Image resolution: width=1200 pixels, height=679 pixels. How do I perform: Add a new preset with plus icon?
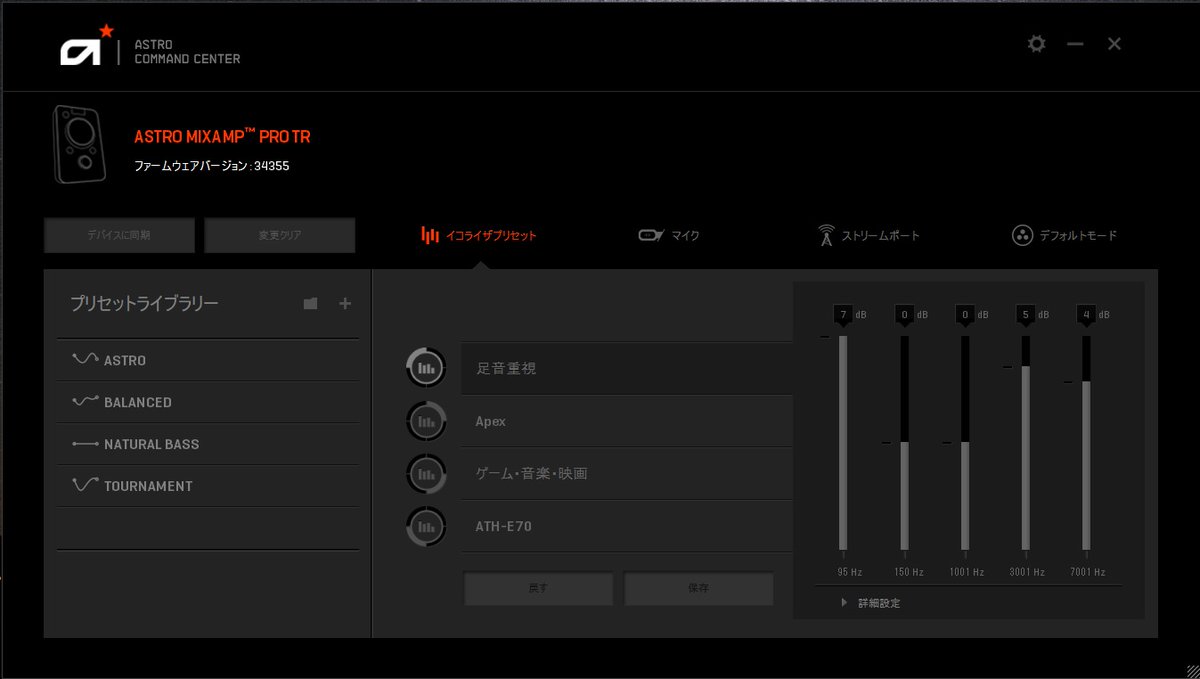tap(345, 304)
